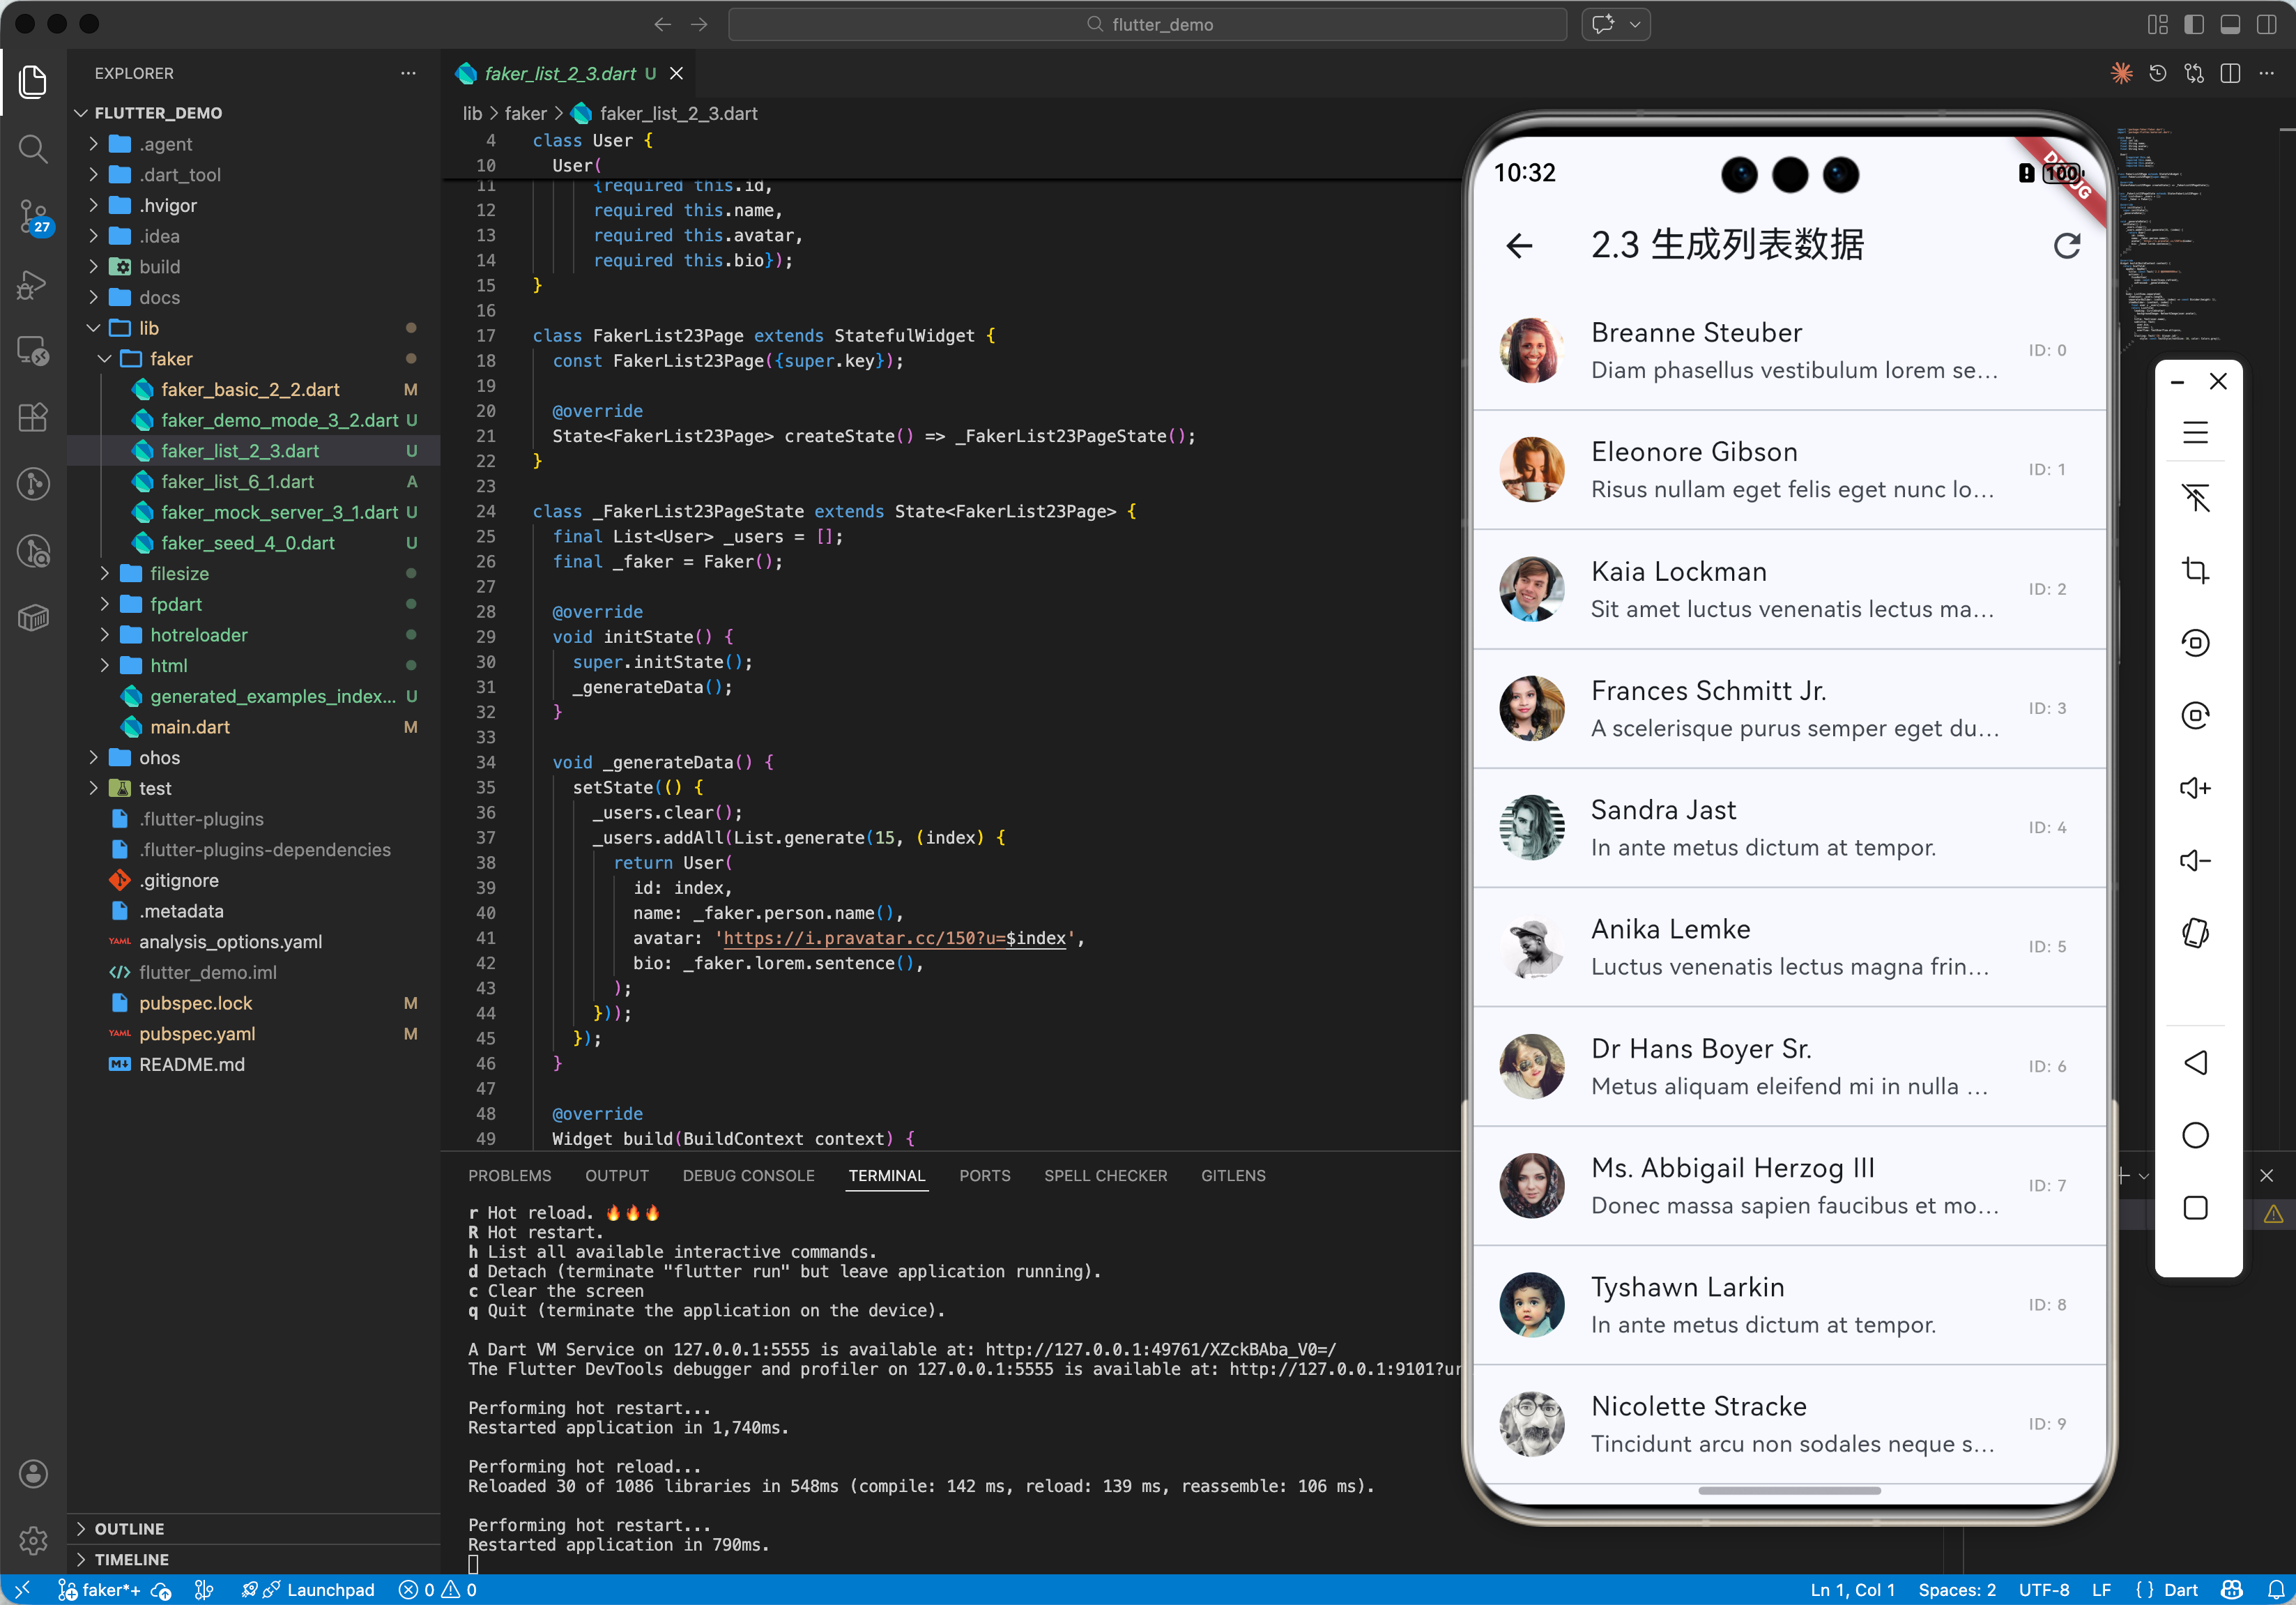Click the emulator rotate device icon

coord(2195,933)
